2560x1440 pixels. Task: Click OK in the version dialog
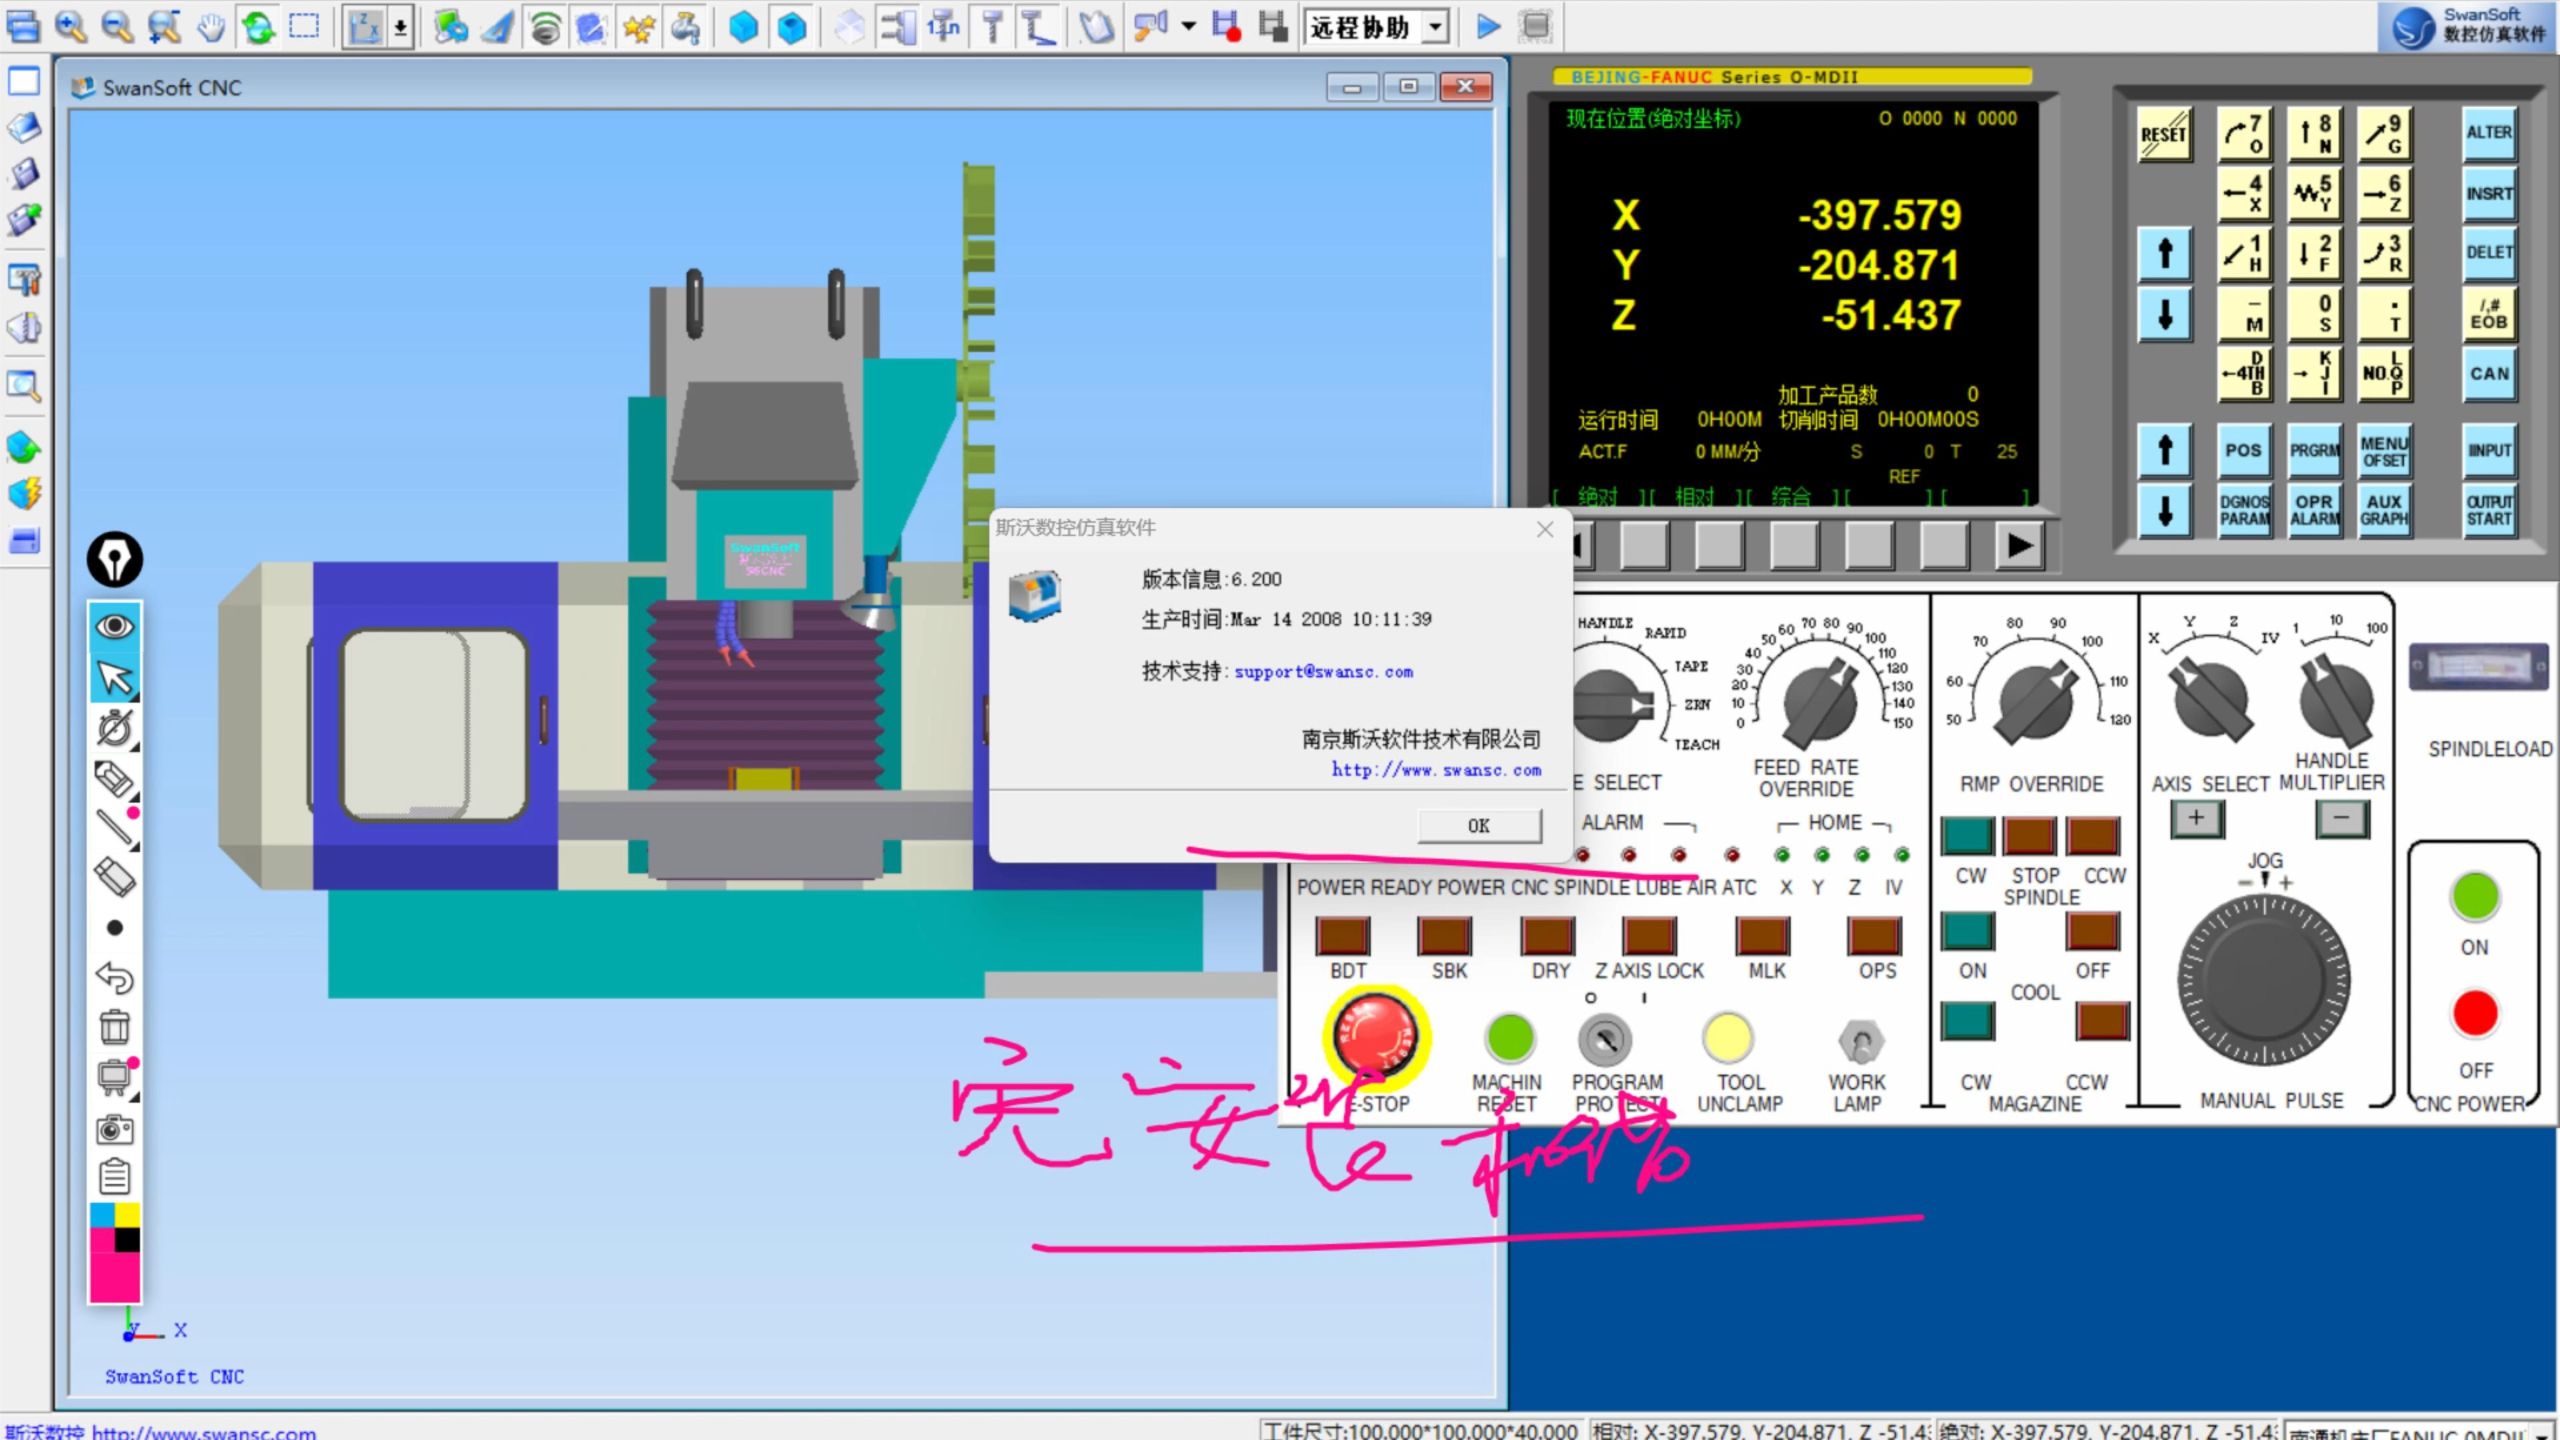coord(1478,825)
